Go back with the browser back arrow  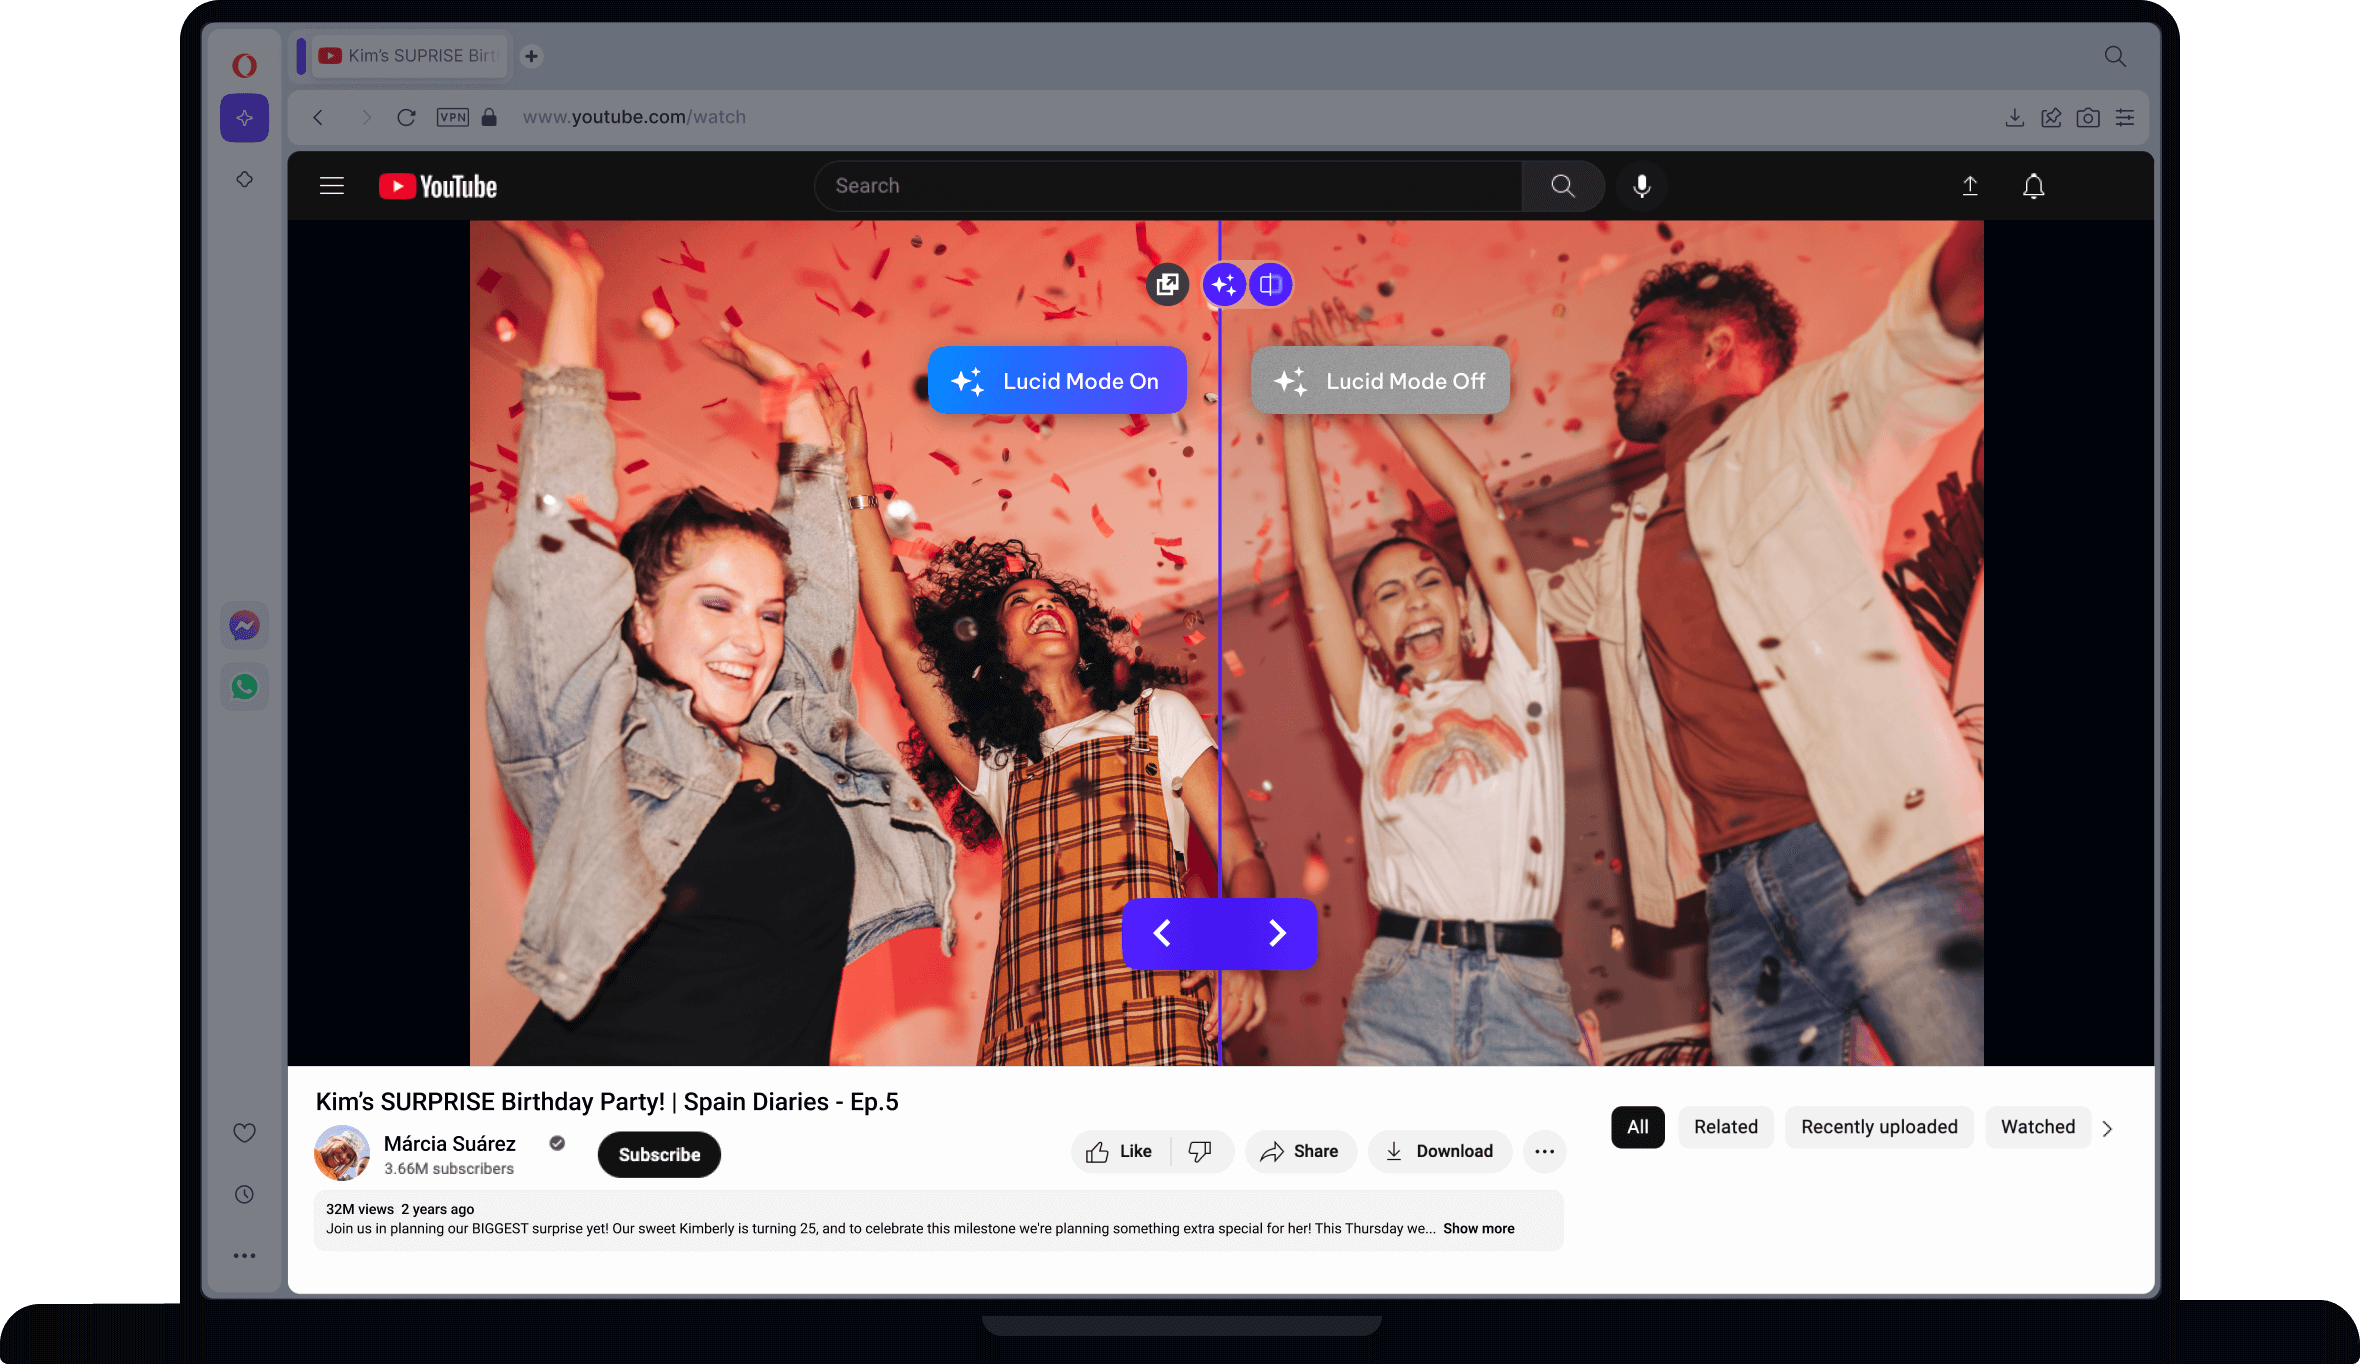[318, 117]
